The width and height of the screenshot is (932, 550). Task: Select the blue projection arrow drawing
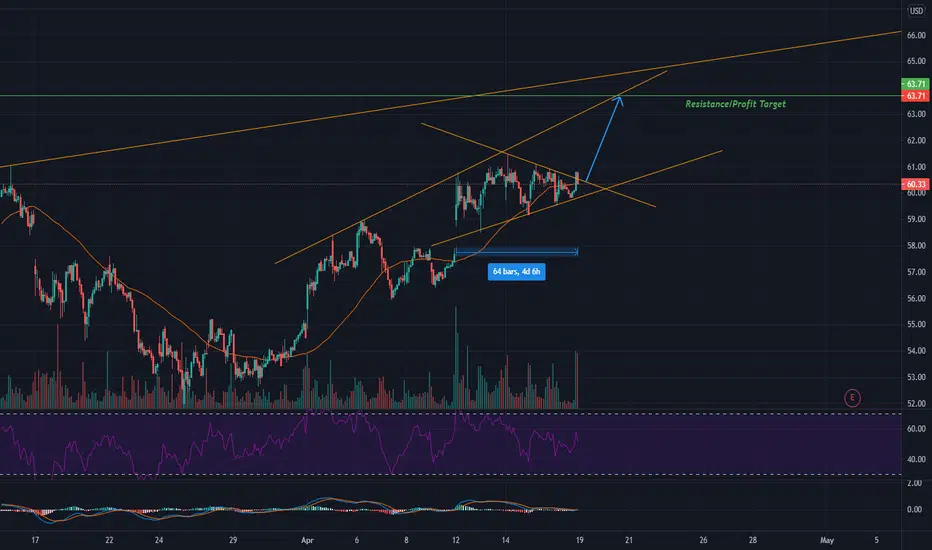click(x=603, y=138)
